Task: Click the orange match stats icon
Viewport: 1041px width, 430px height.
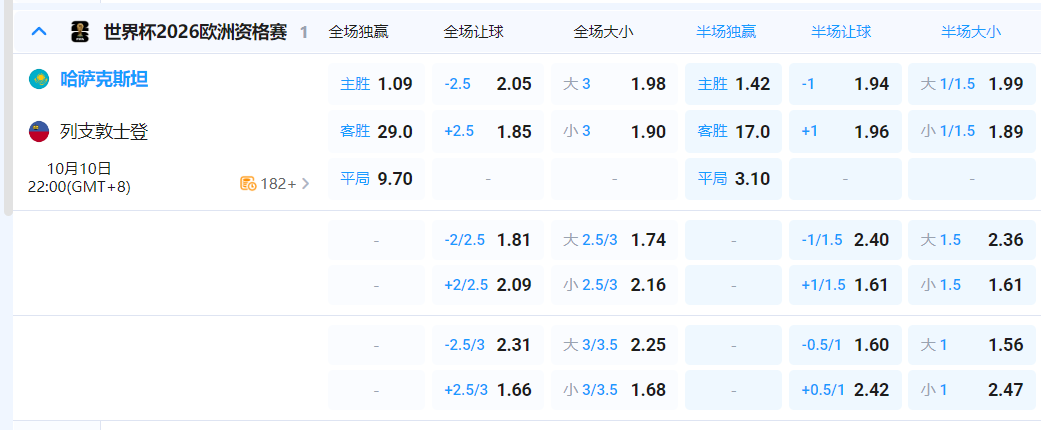Action: (x=248, y=183)
